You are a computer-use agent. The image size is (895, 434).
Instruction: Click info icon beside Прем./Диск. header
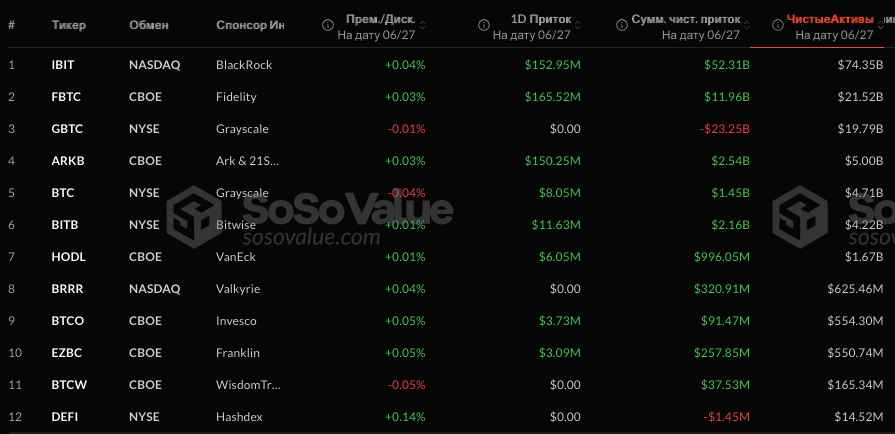tap(328, 25)
